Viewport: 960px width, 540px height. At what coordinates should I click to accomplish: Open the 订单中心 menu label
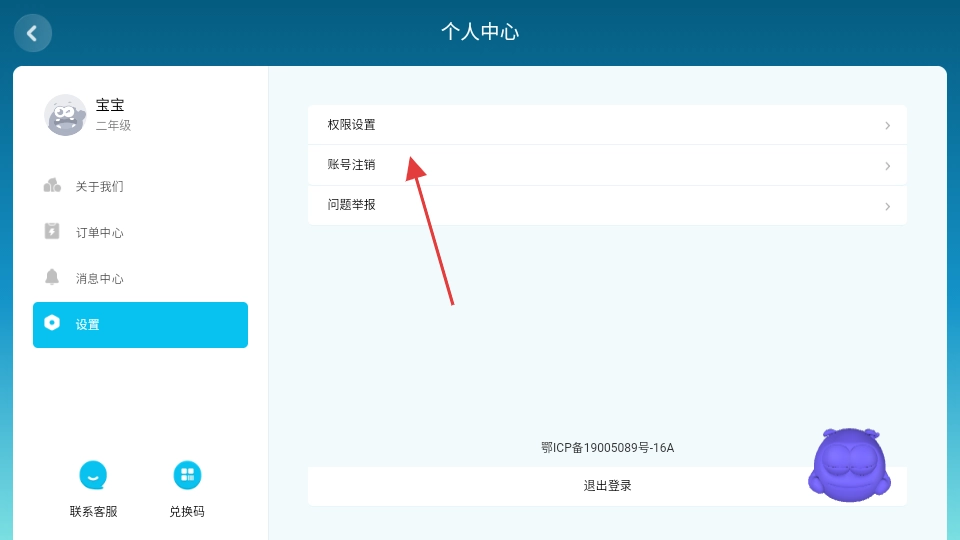point(100,233)
